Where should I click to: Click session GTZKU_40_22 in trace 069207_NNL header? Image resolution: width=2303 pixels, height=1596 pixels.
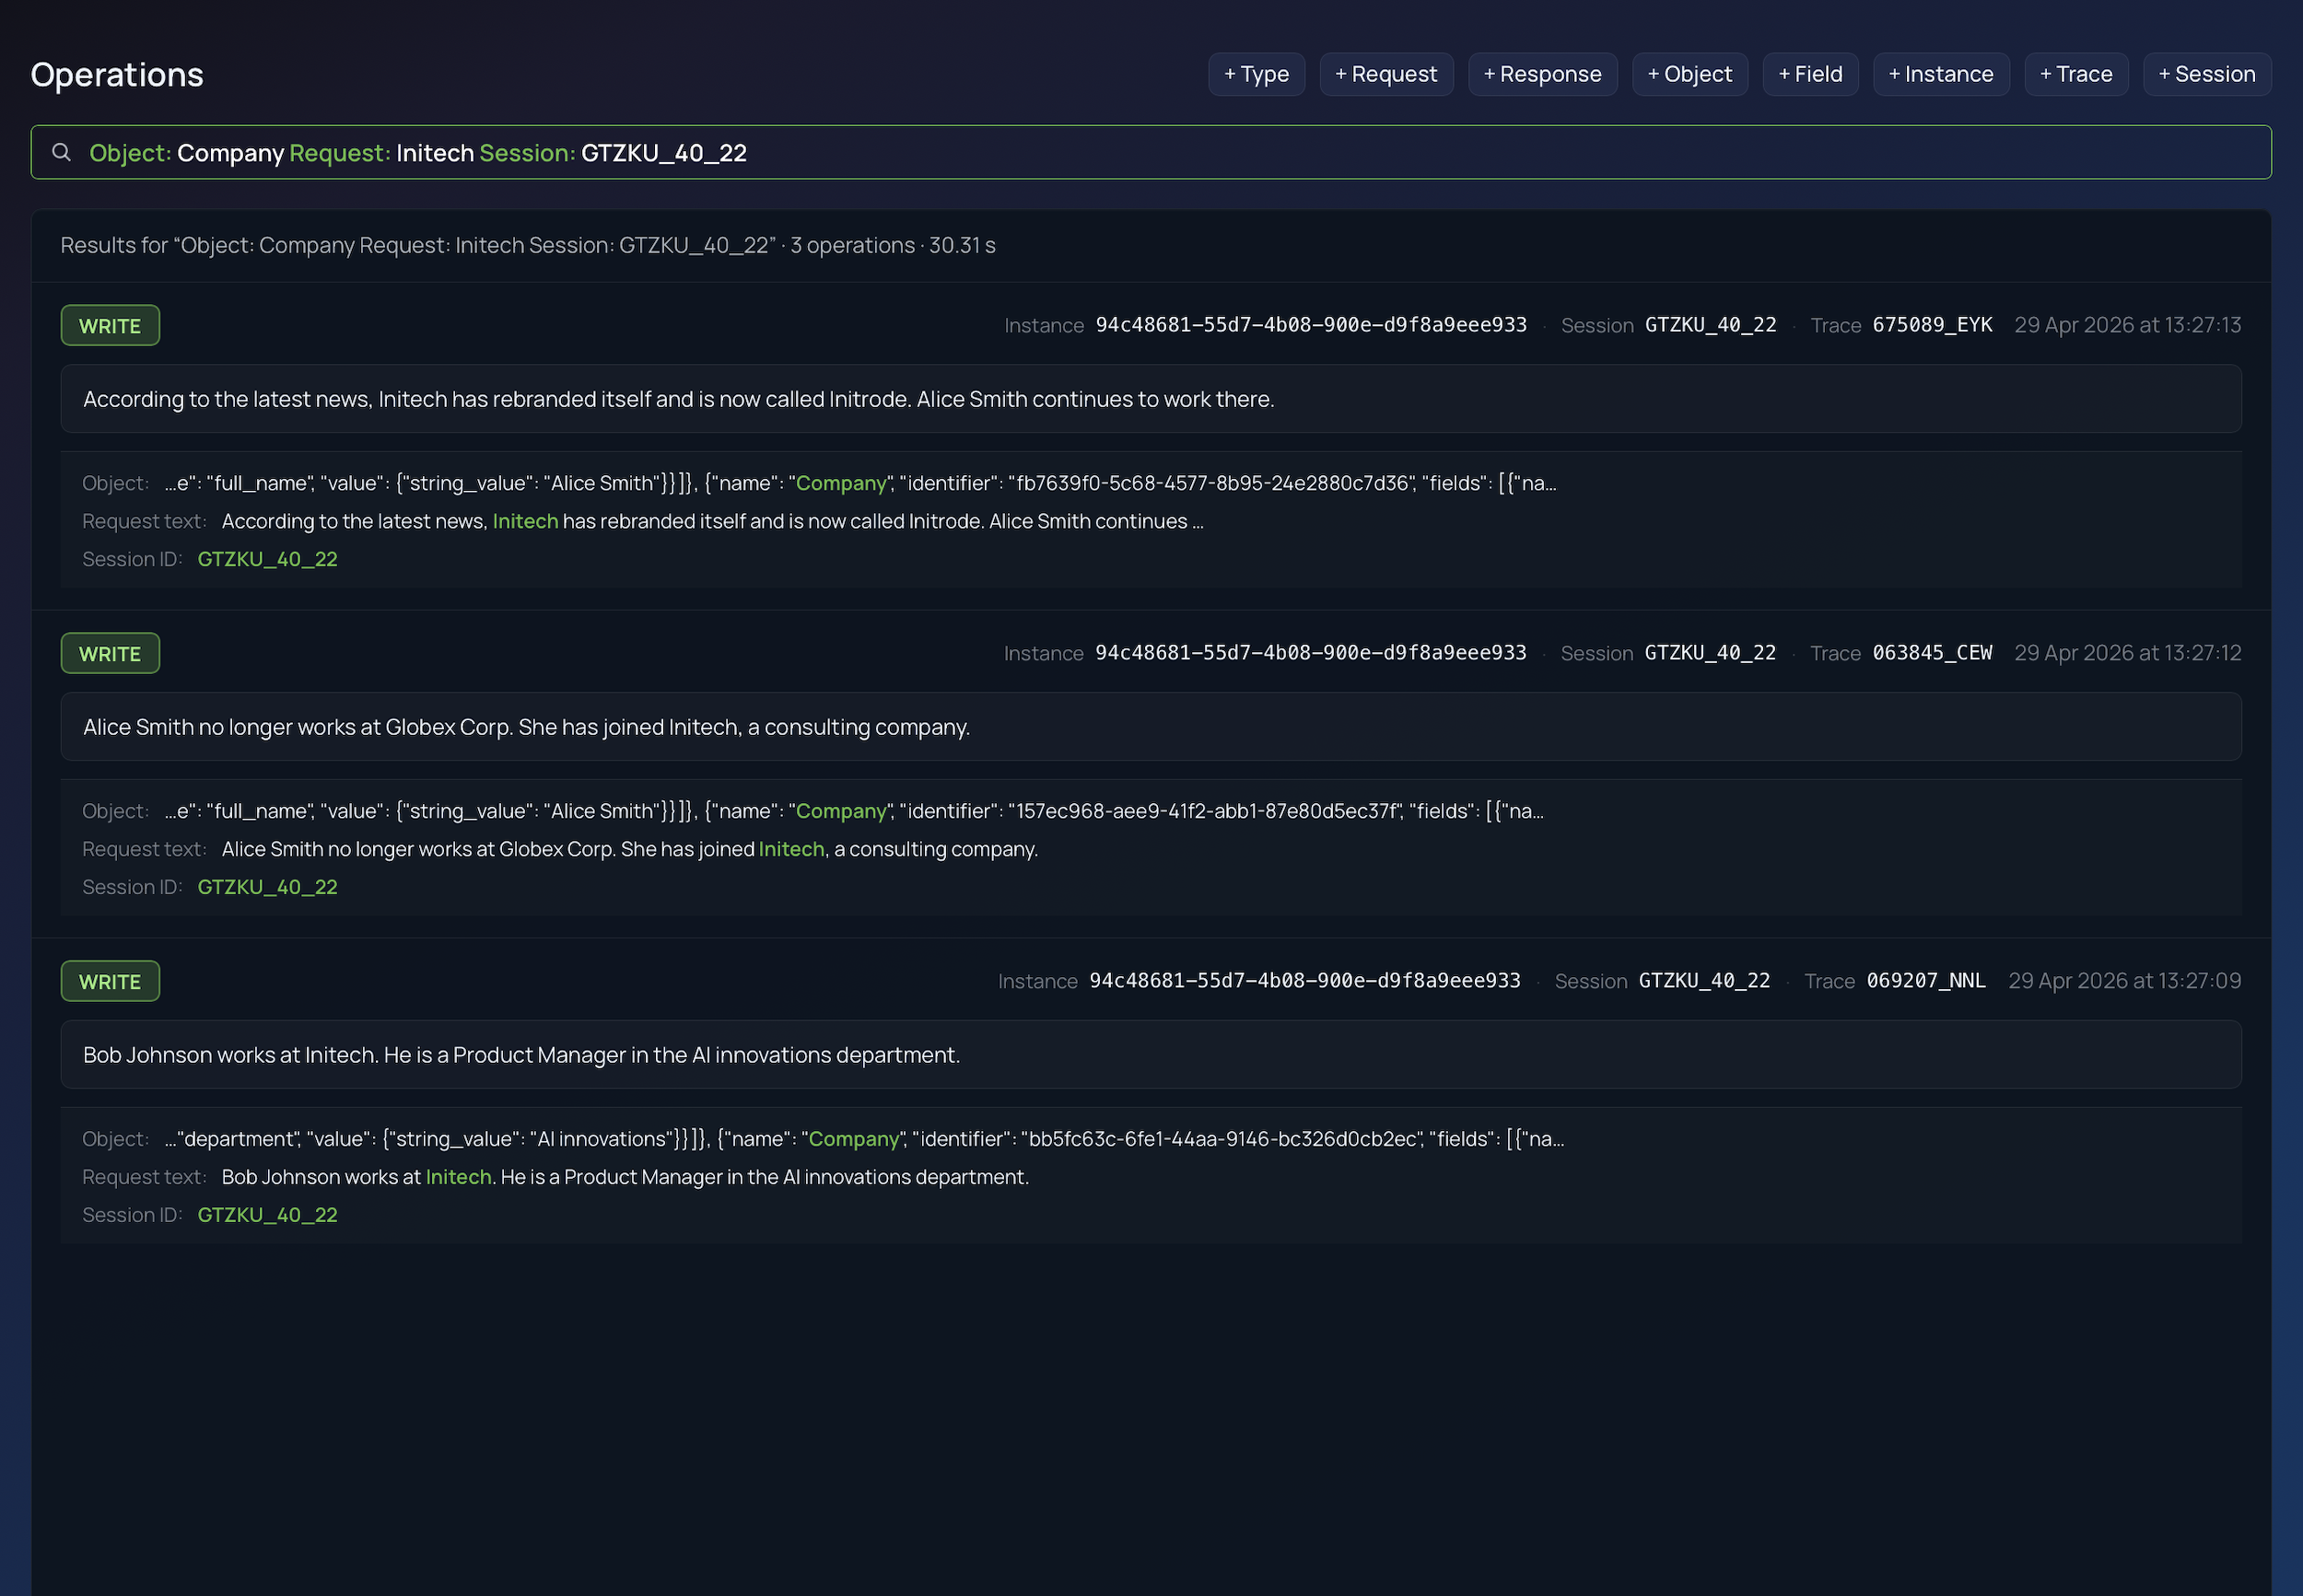[x=1704, y=981]
